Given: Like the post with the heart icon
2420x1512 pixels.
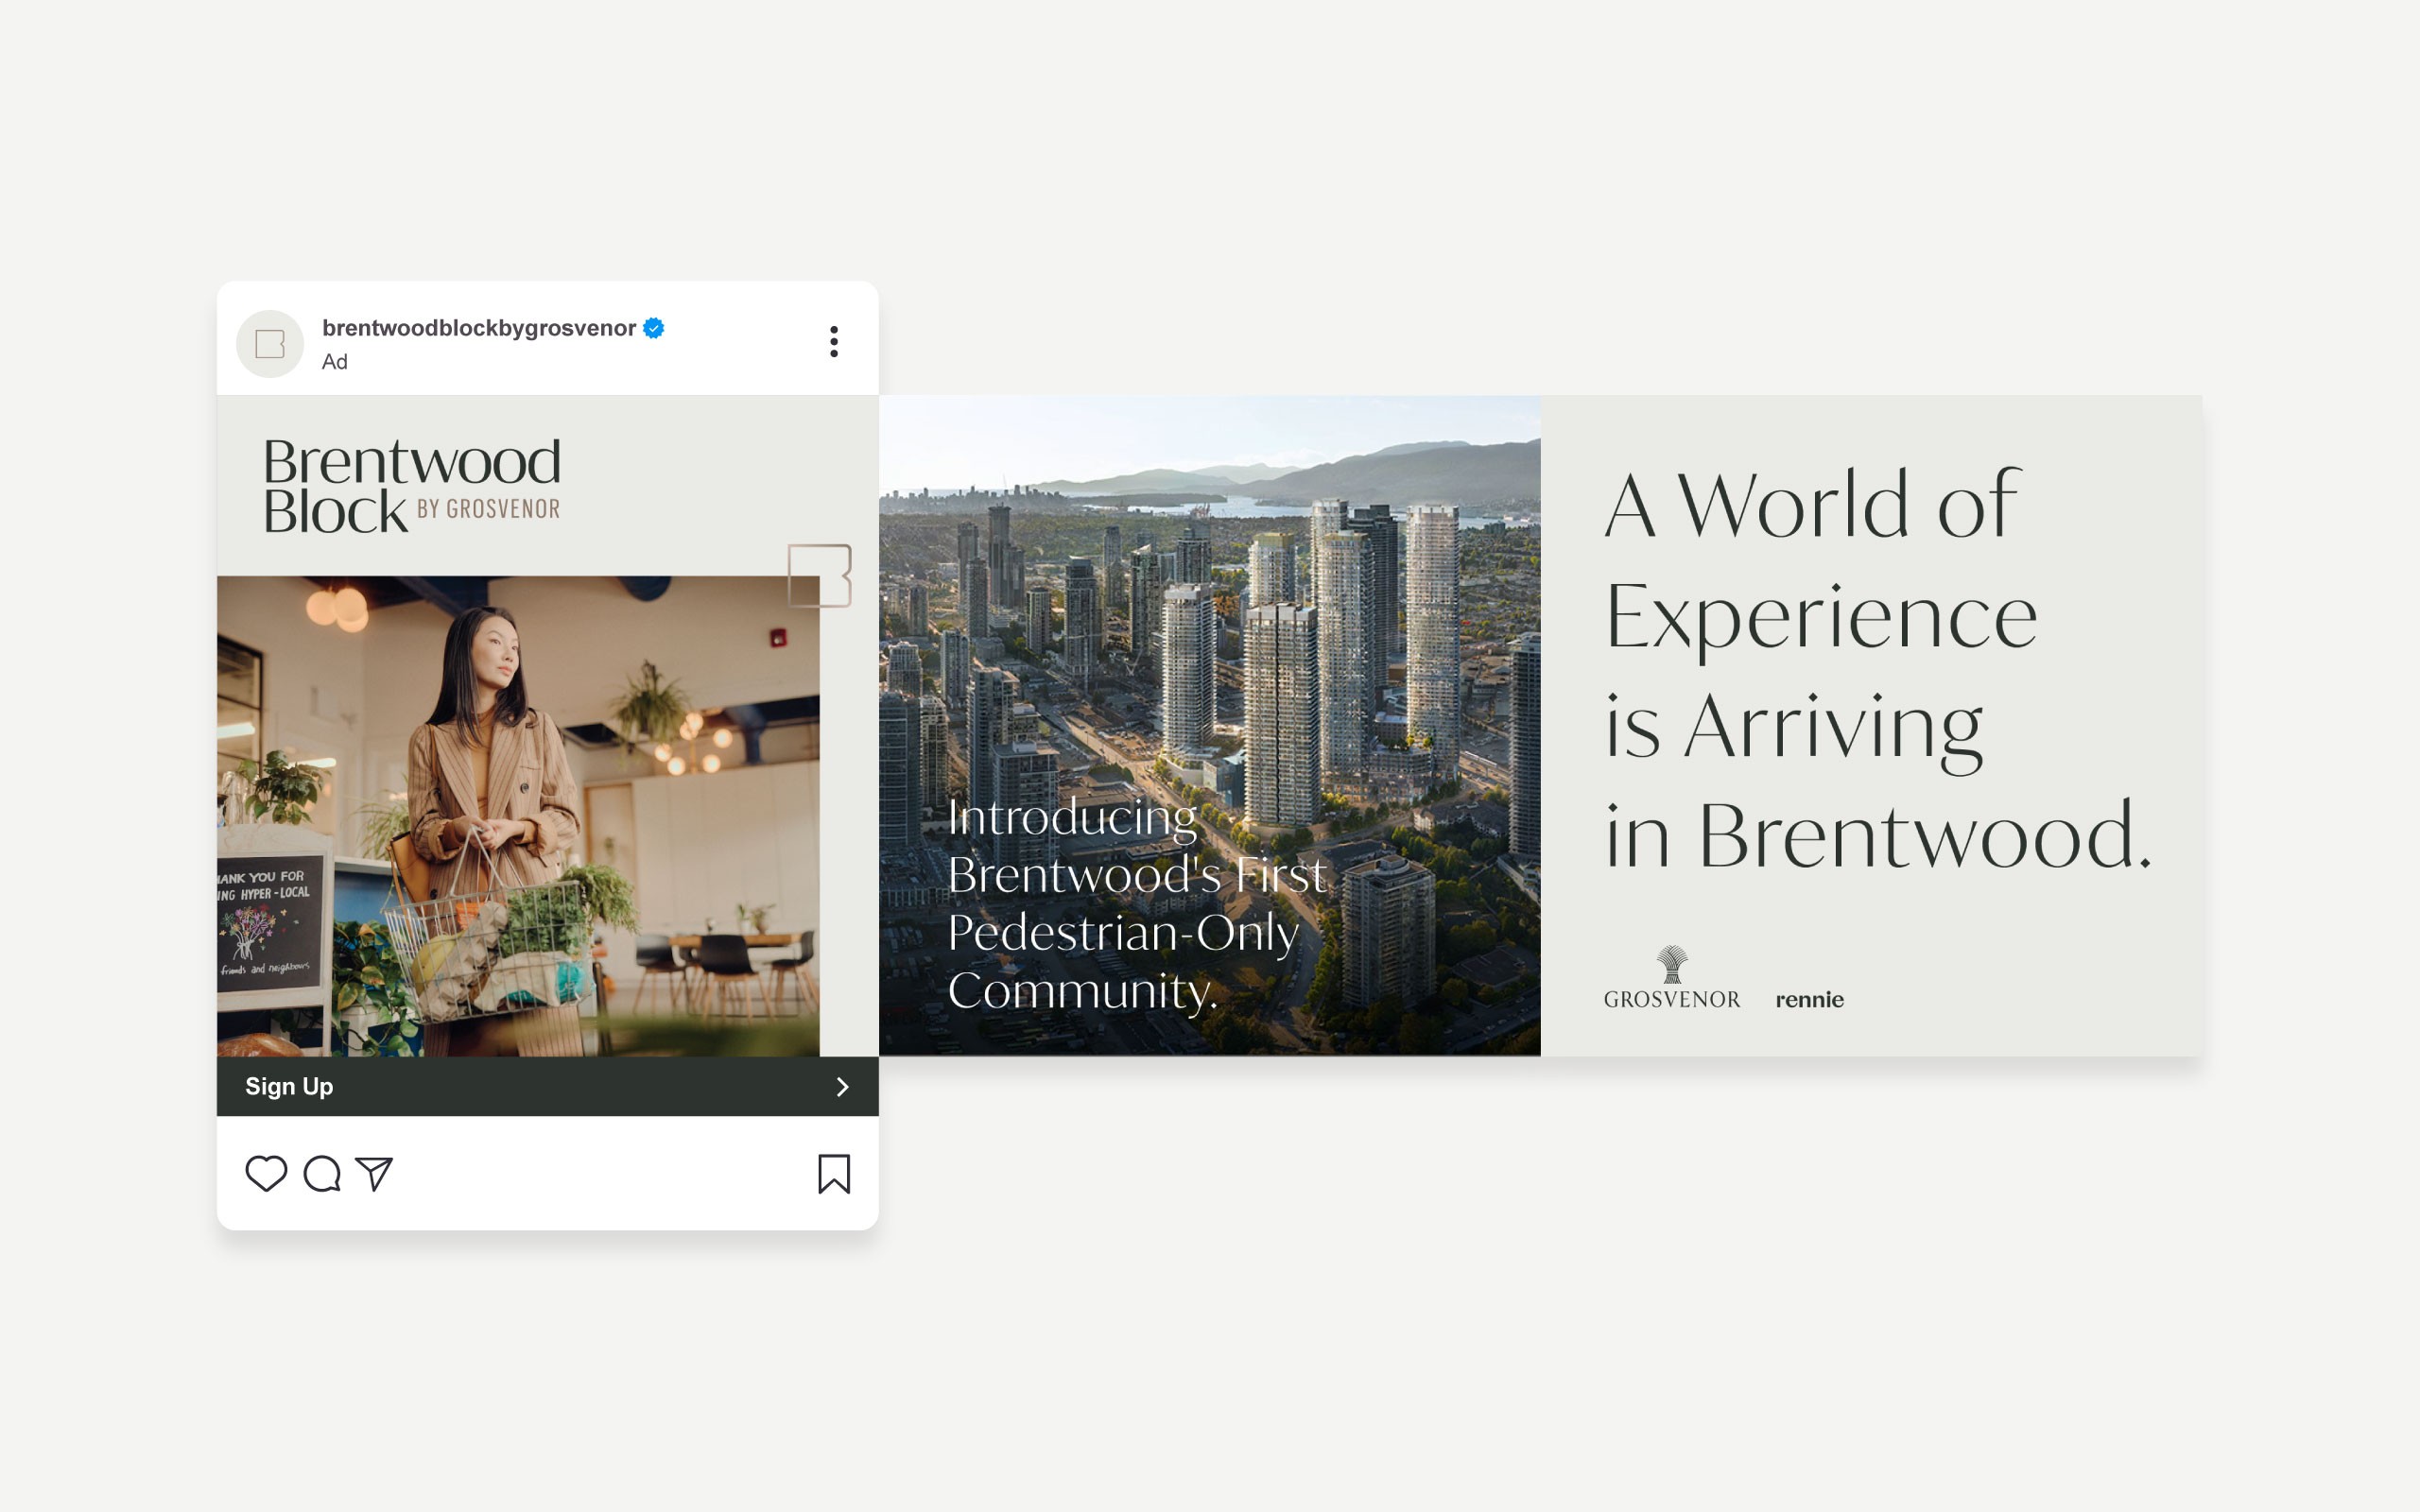Looking at the screenshot, I should click(266, 1173).
